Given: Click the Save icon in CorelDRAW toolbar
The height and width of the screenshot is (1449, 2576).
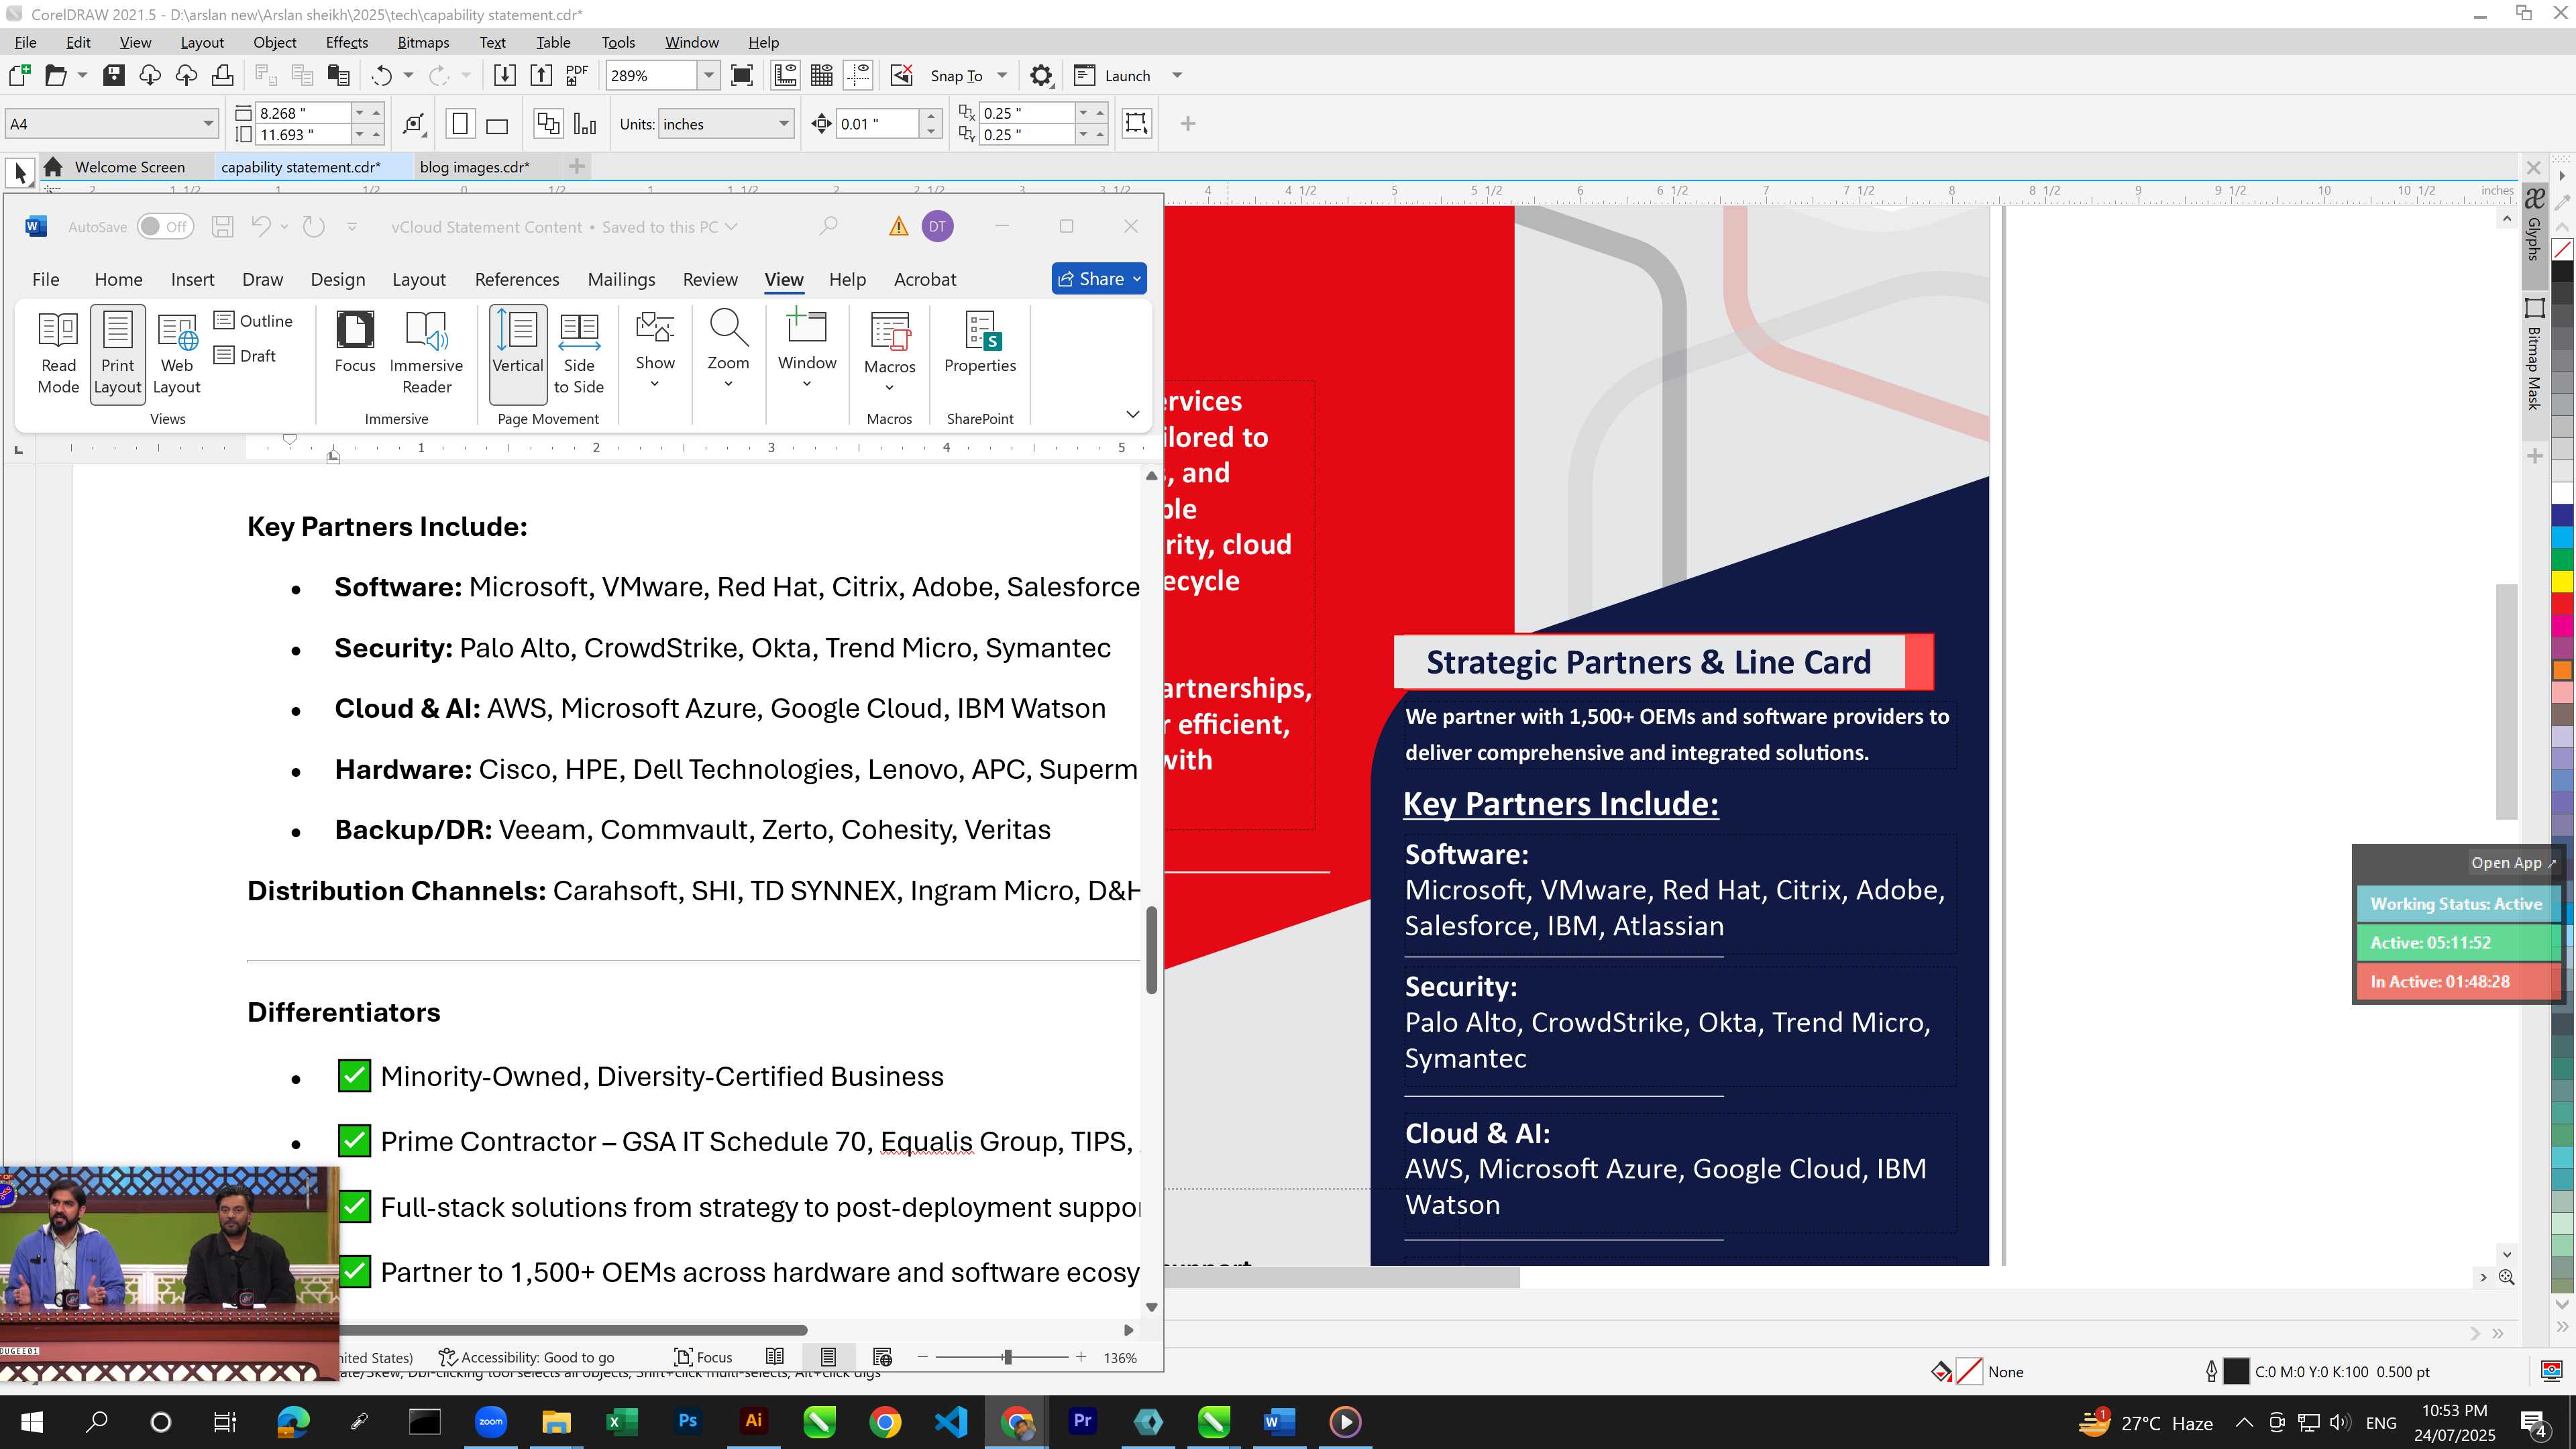Looking at the screenshot, I should coord(114,75).
